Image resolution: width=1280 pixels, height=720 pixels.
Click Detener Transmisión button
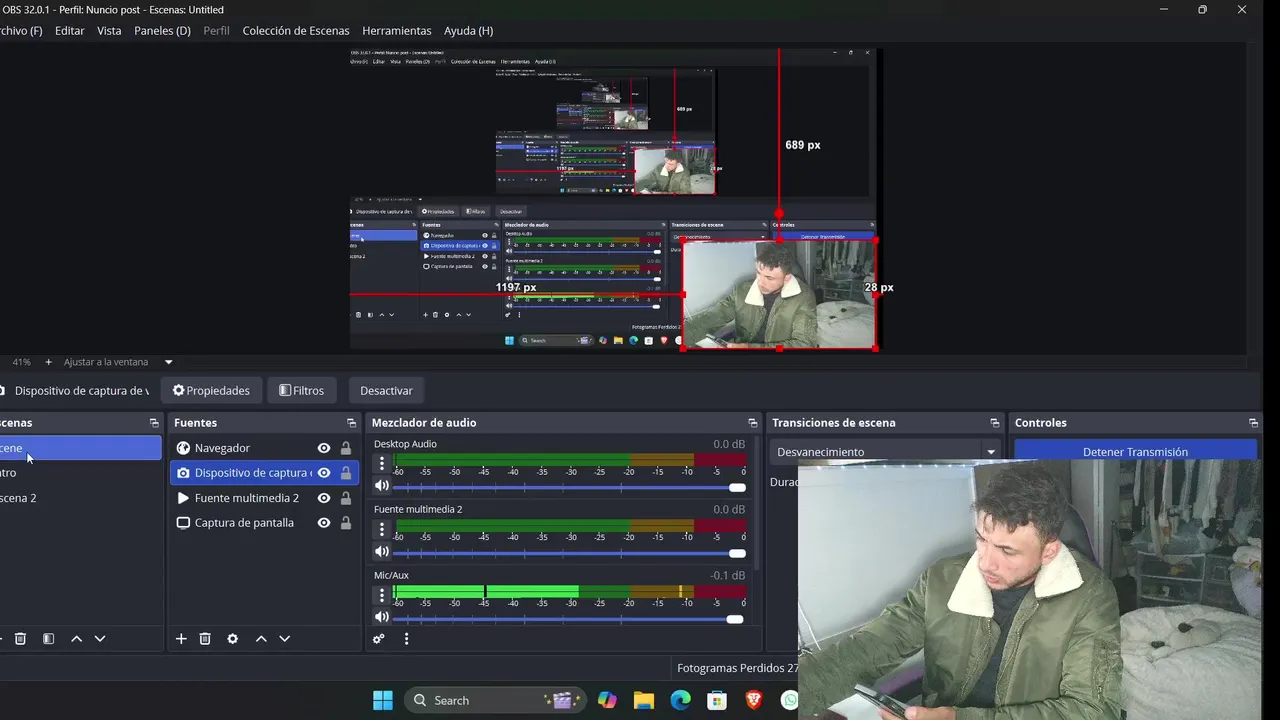(x=1135, y=452)
